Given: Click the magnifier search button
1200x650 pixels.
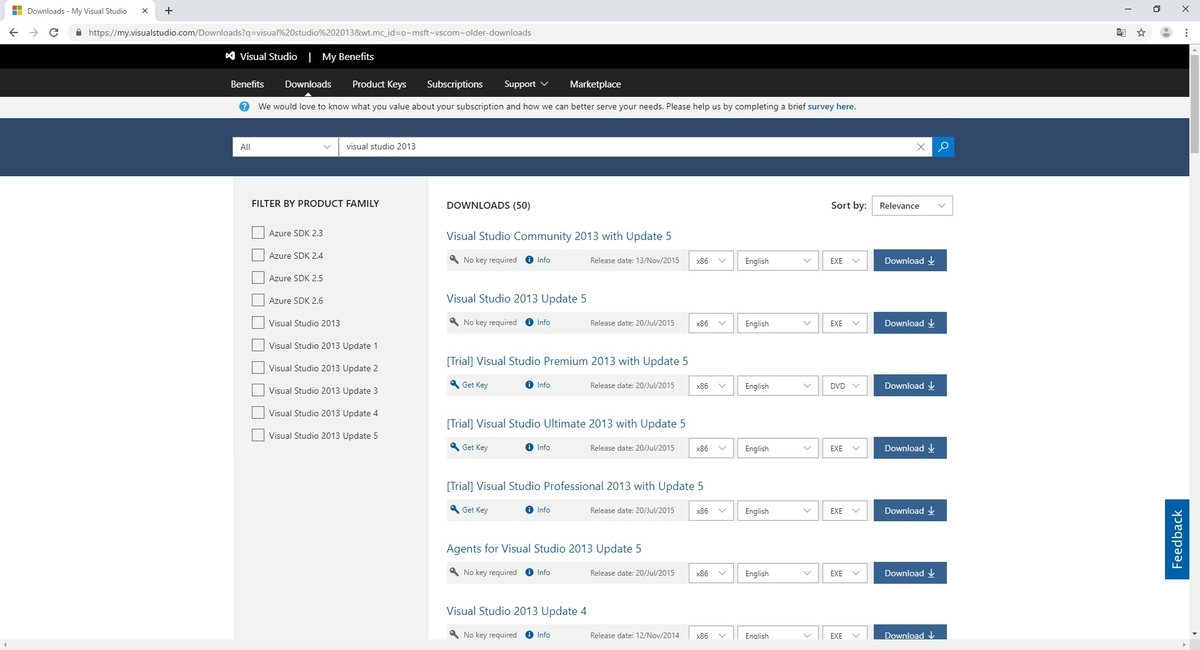Looking at the screenshot, I should click(943, 146).
